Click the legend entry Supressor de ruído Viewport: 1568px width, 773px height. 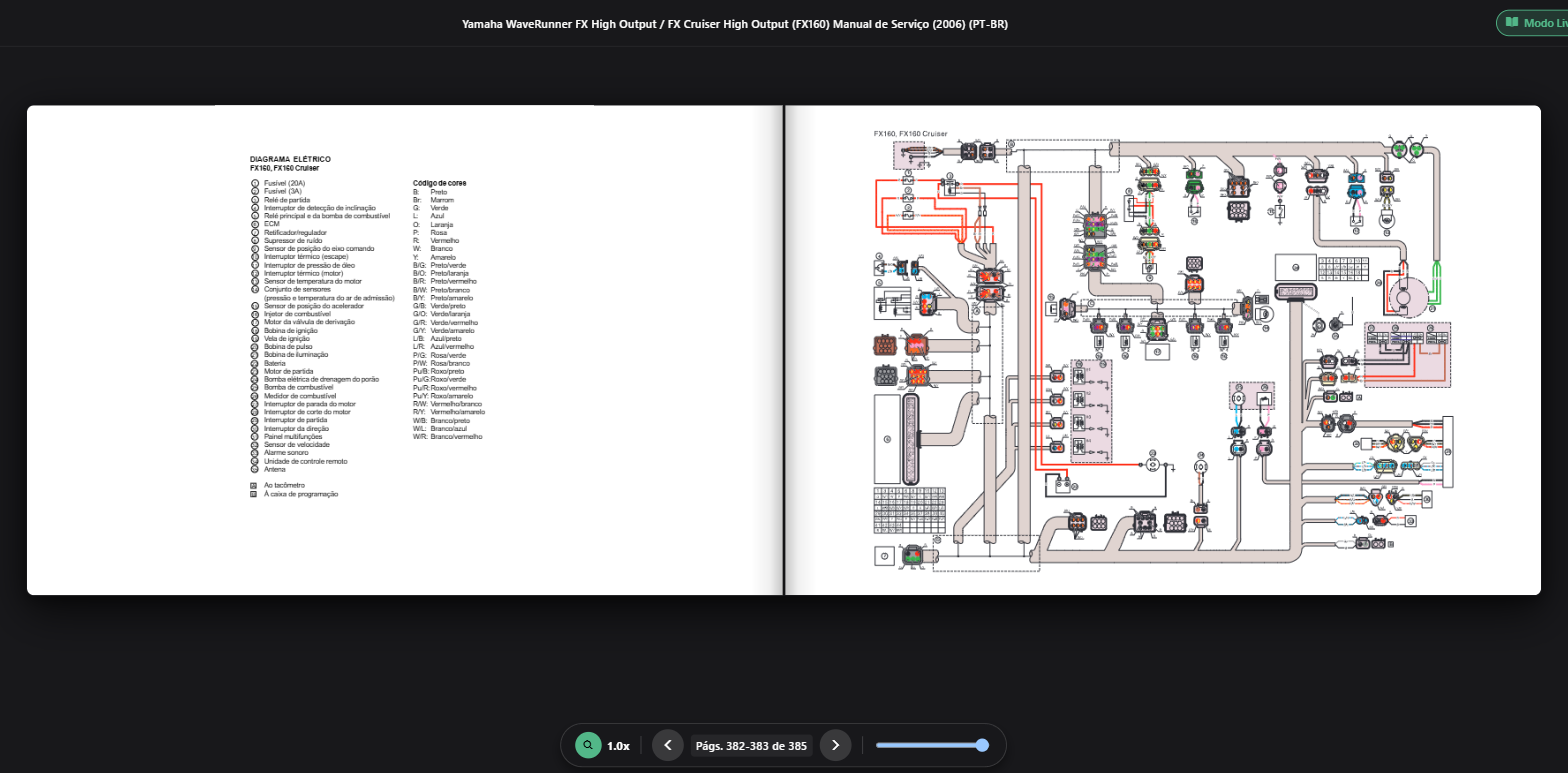point(293,240)
